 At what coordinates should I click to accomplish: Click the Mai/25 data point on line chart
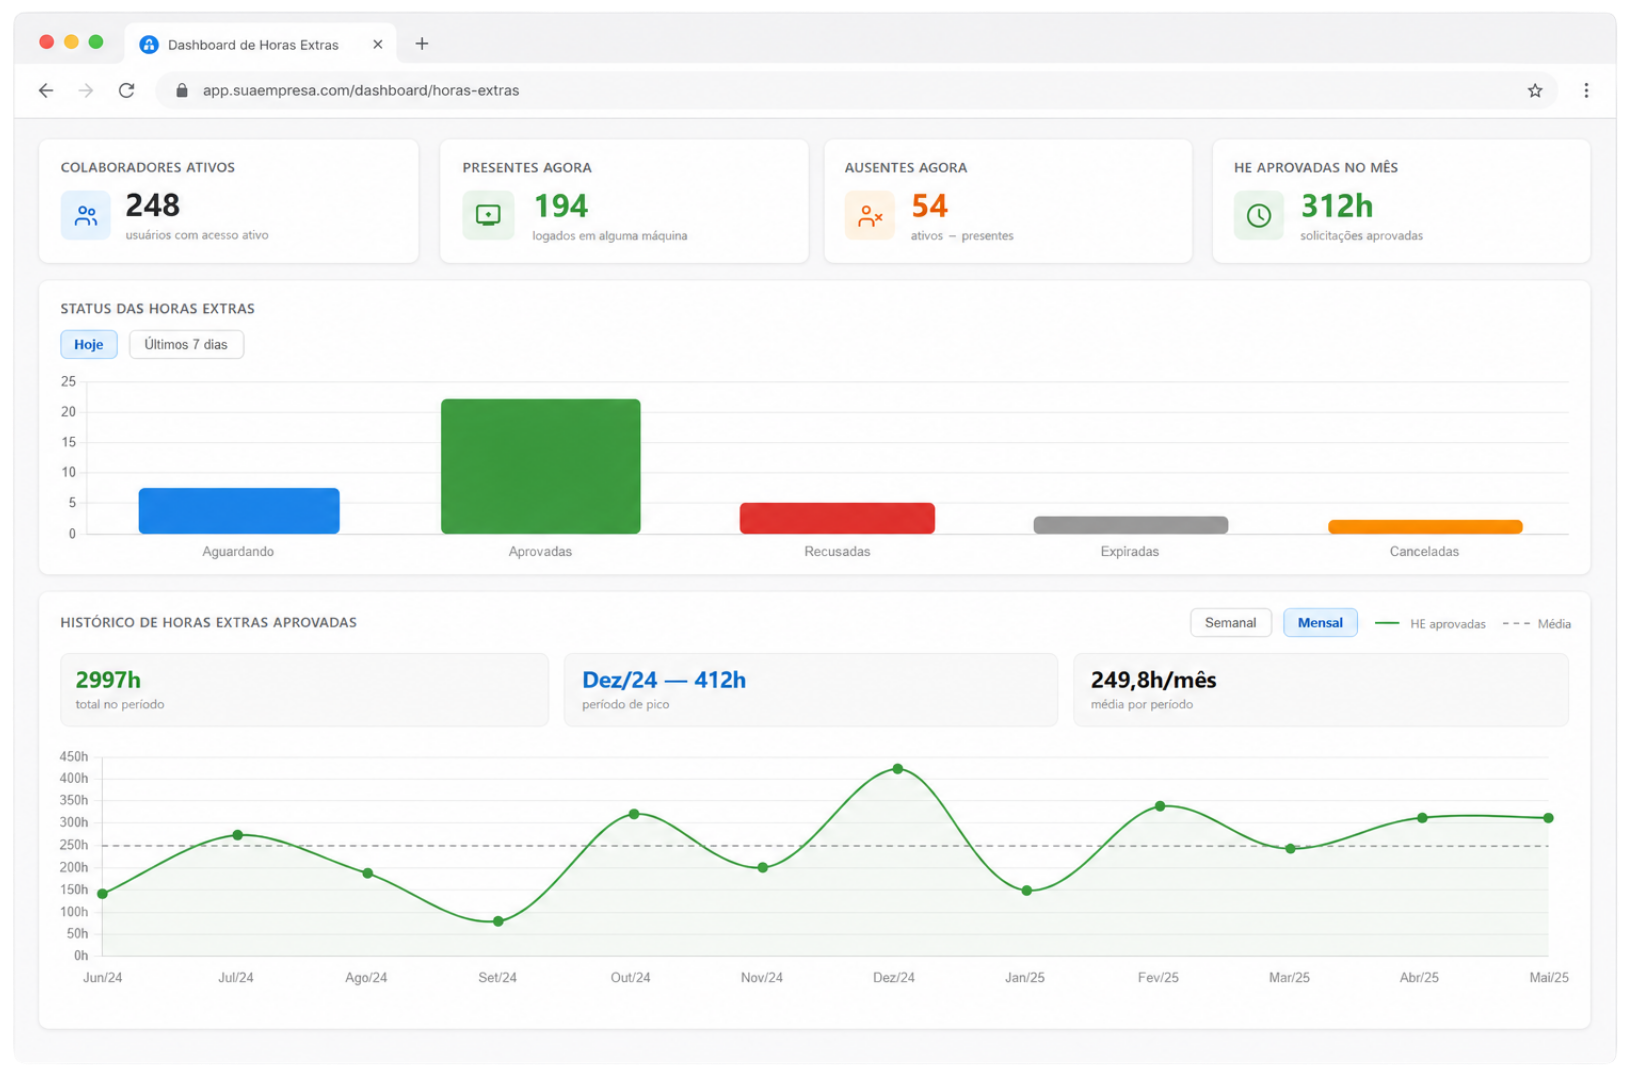tap(1549, 818)
